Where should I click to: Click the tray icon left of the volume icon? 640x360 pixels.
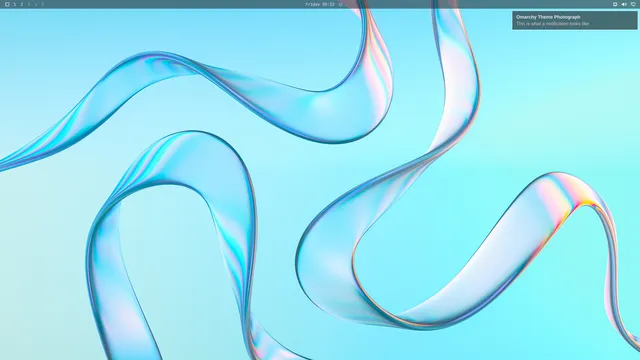coord(615,4)
